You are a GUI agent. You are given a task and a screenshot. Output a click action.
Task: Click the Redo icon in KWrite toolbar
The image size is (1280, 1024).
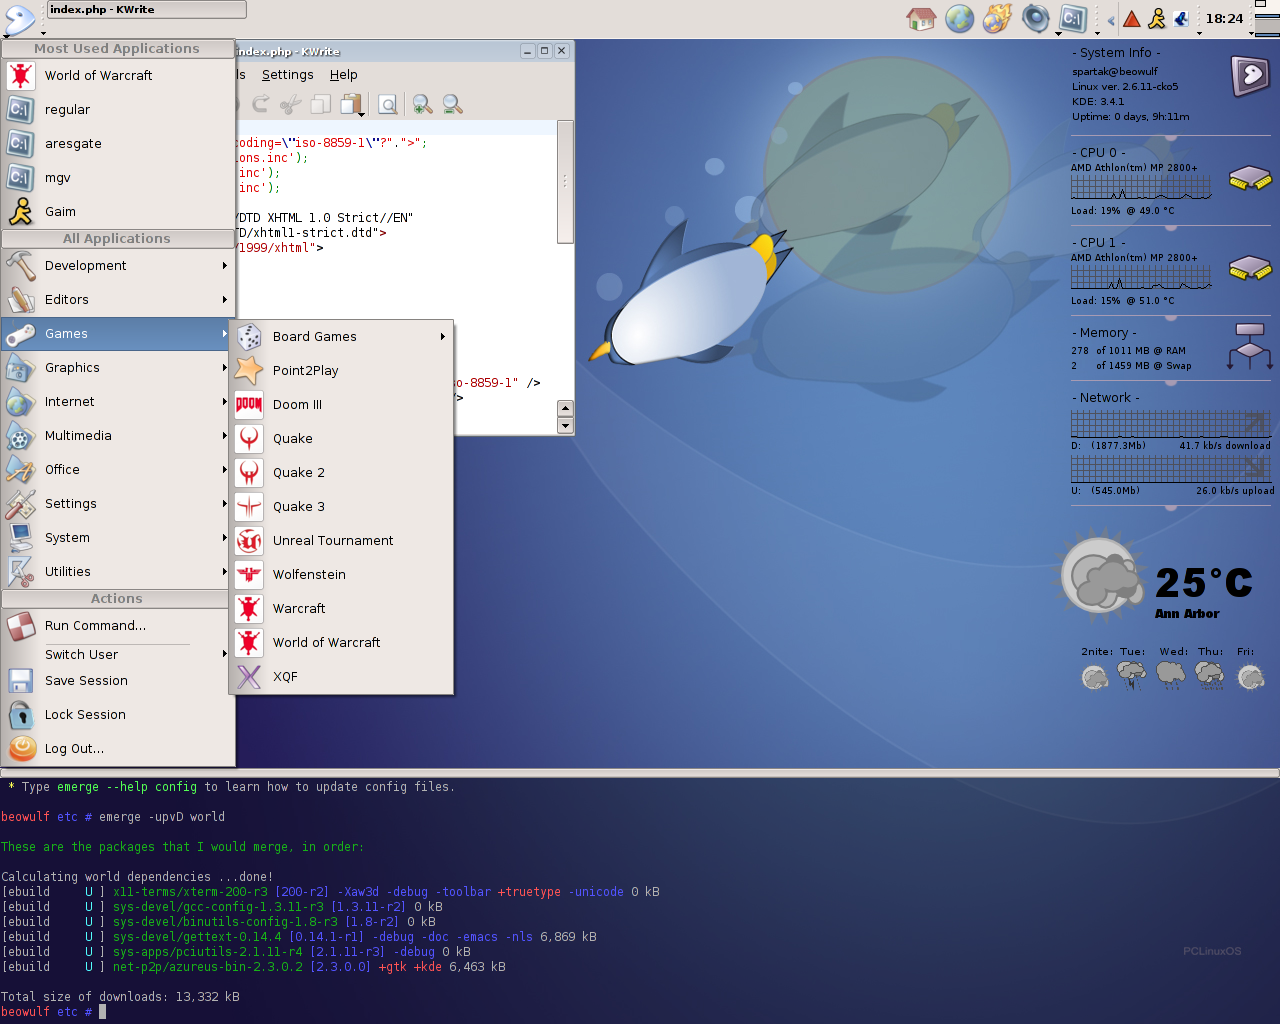(261, 103)
